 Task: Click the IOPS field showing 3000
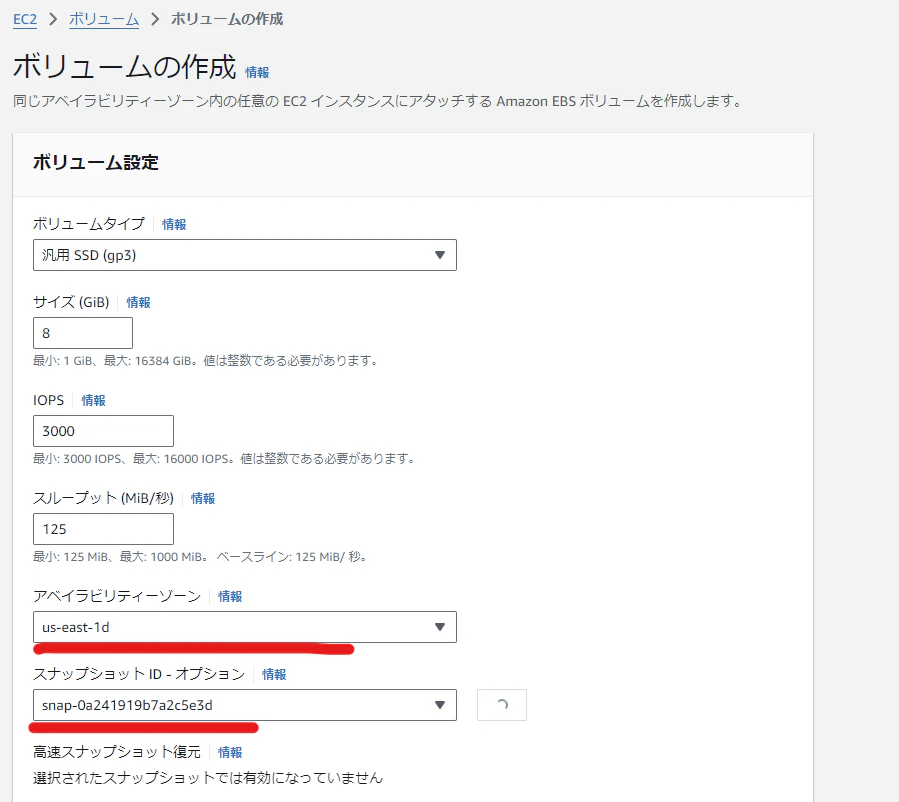103,430
